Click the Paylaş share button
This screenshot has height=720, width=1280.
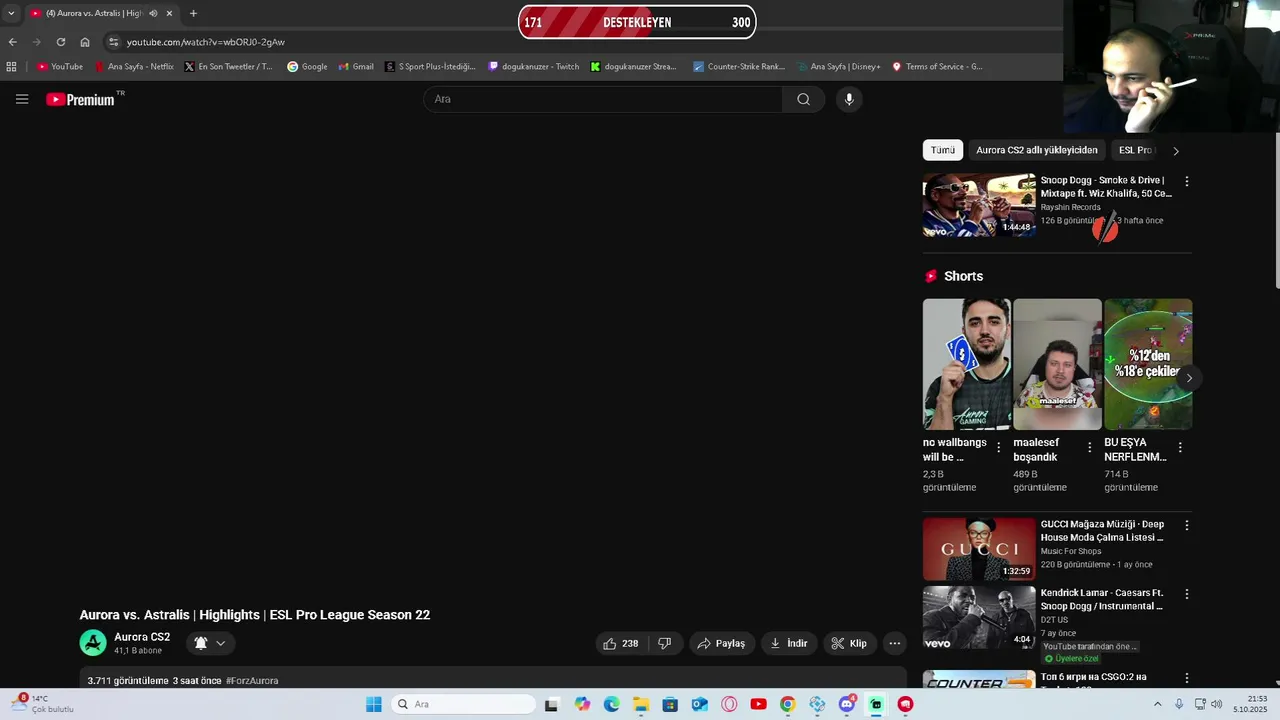(x=721, y=643)
